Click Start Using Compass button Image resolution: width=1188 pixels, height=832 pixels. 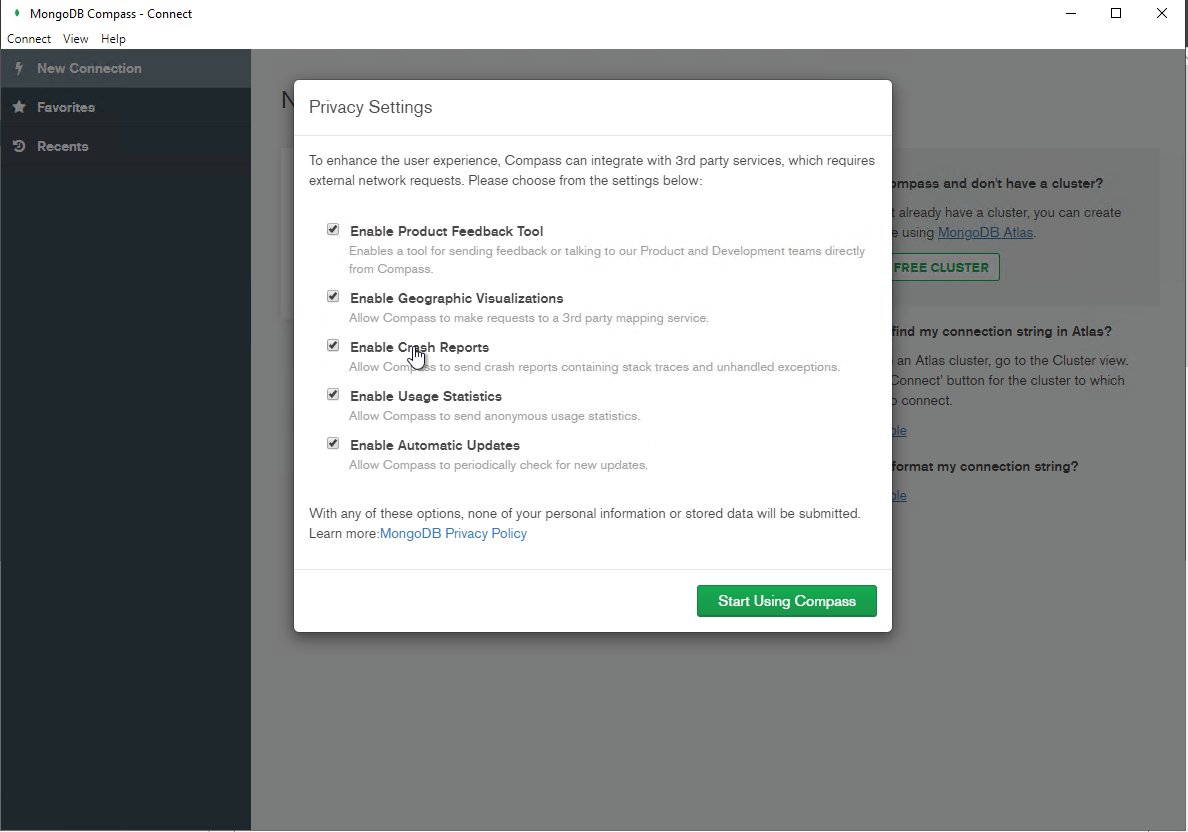786,601
